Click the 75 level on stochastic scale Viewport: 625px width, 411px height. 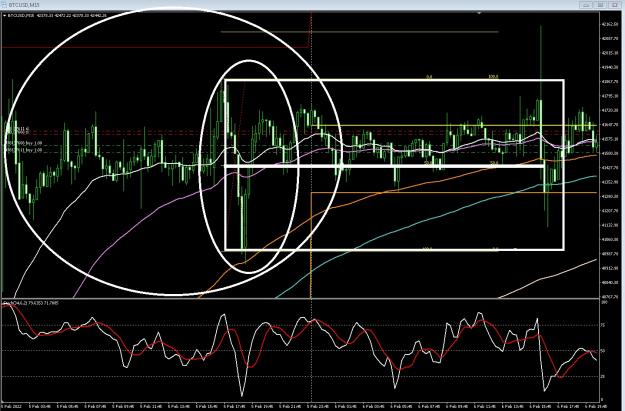(x=603, y=325)
